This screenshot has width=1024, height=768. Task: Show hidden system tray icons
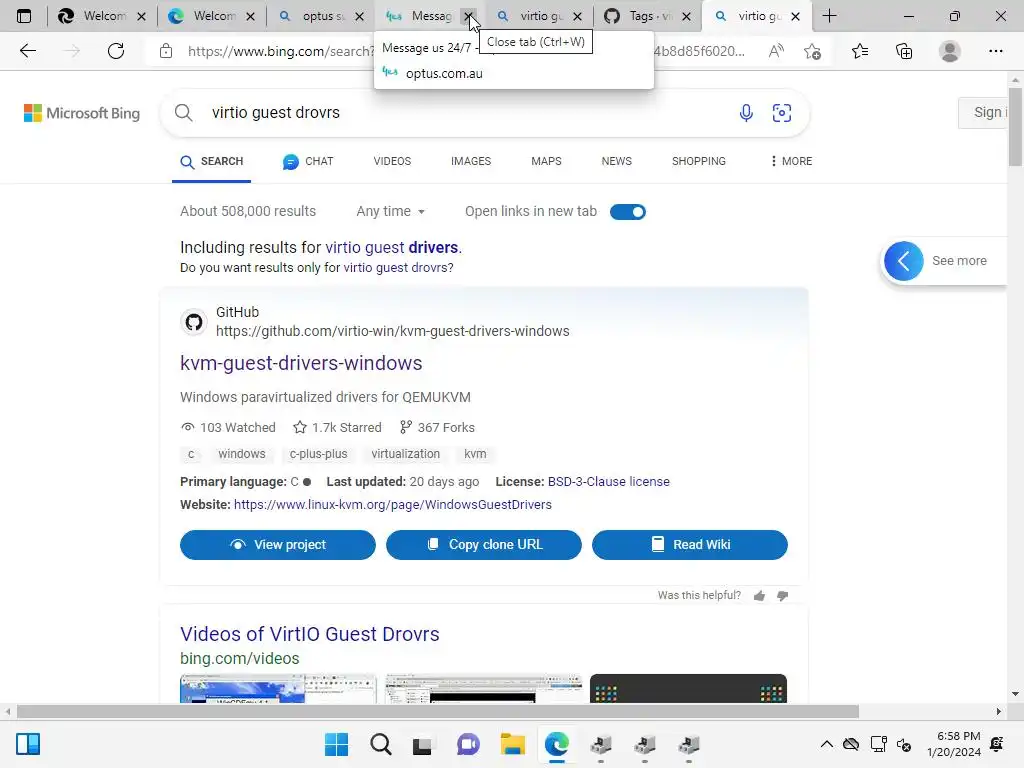(x=826, y=744)
